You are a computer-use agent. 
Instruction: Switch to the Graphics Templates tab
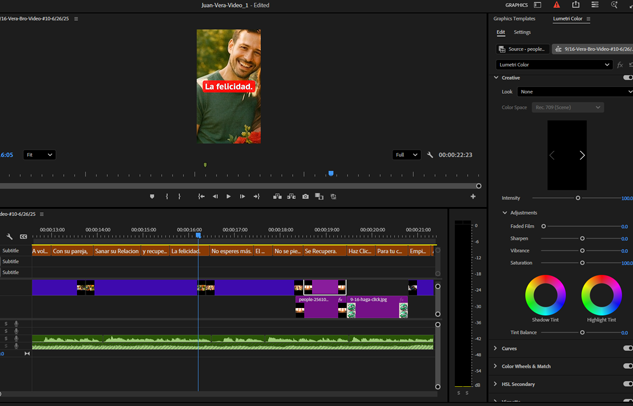(514, 19)
